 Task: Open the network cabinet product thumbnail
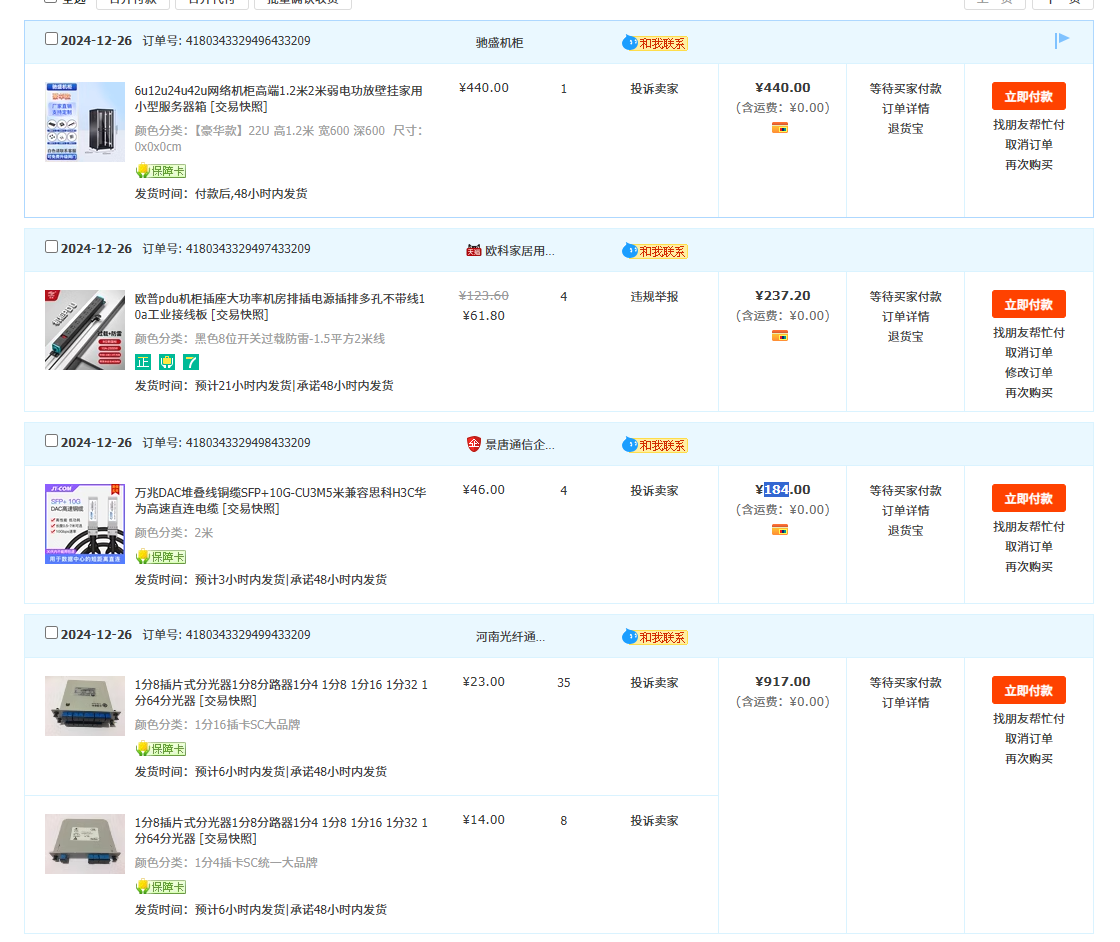tap(85, 122)
